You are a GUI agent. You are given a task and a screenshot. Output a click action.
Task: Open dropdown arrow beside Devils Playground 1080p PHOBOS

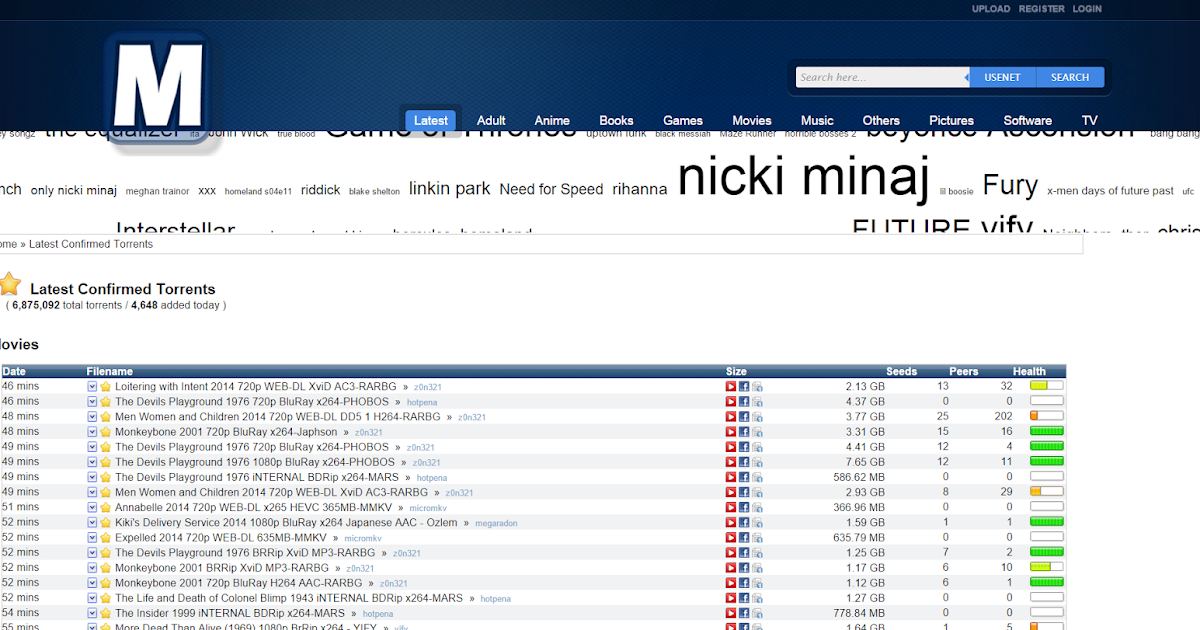93,462
